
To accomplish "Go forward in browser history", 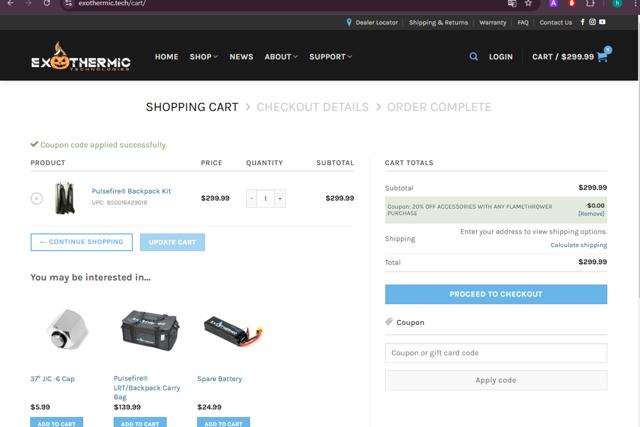I will coord(29,3).
